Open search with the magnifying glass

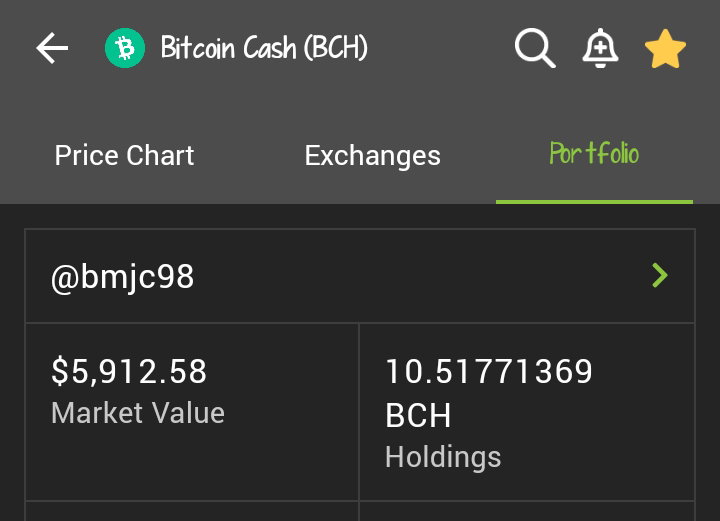coord(535,48)
